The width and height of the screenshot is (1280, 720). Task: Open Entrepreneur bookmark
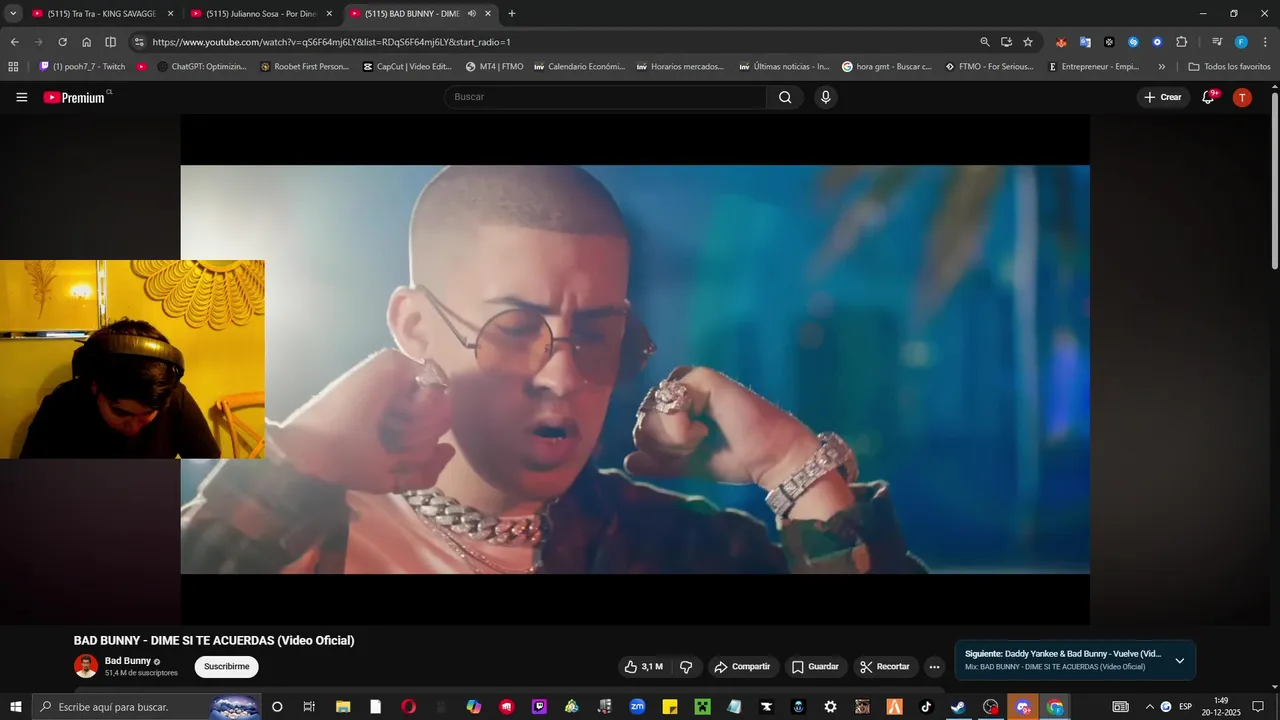tap(1093, 67)
